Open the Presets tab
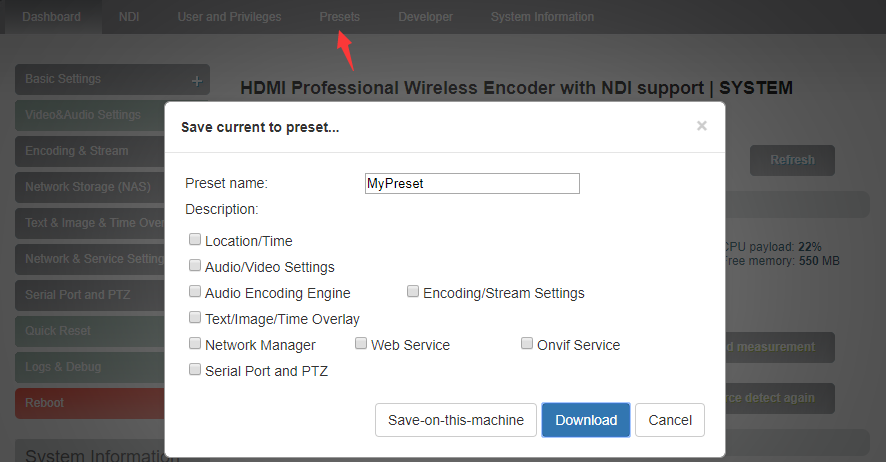 340,17
